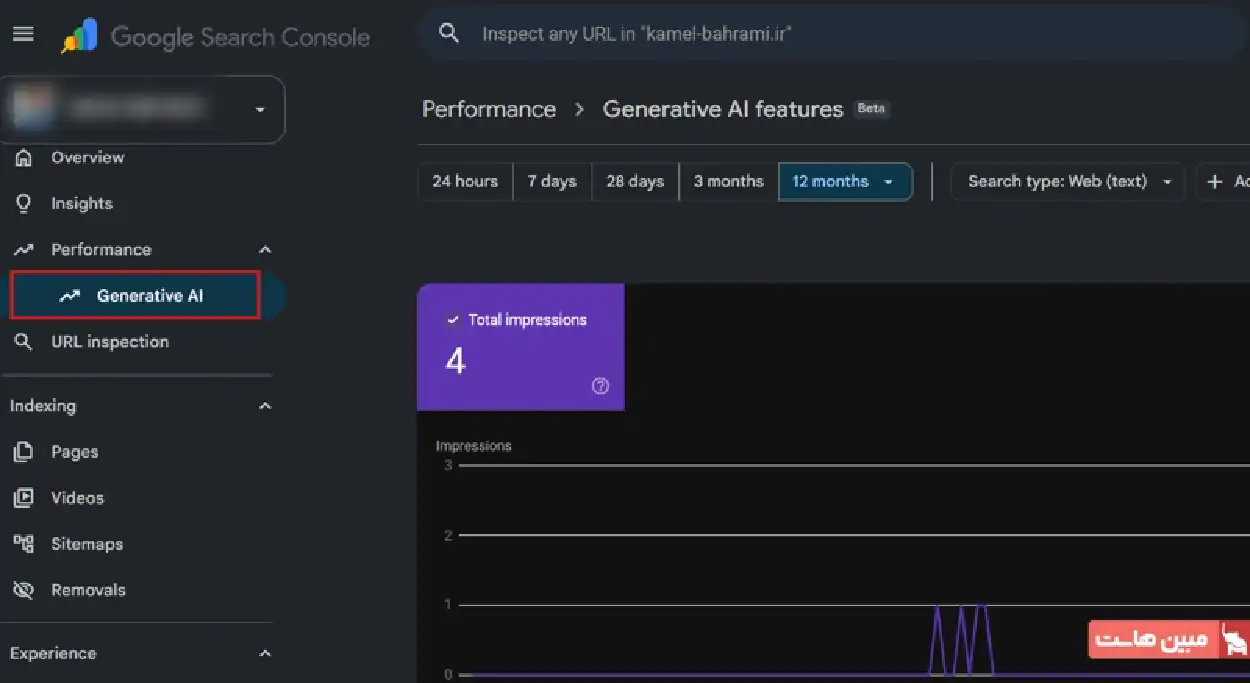
Task: Open the Search type: Web (text) dropdown
Action: [x=1068, y=181]
